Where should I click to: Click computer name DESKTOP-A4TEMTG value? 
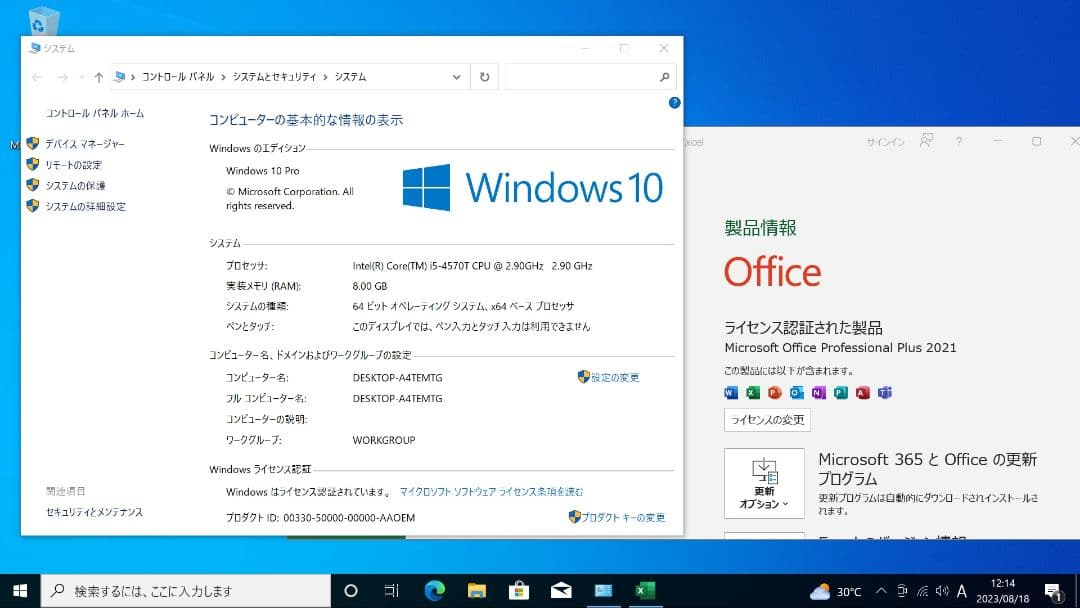(x=397, y=377)
